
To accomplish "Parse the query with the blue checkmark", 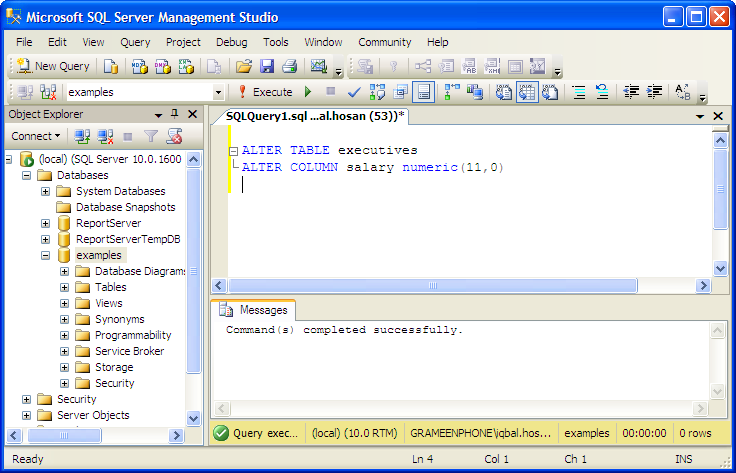I will point(354,92).
